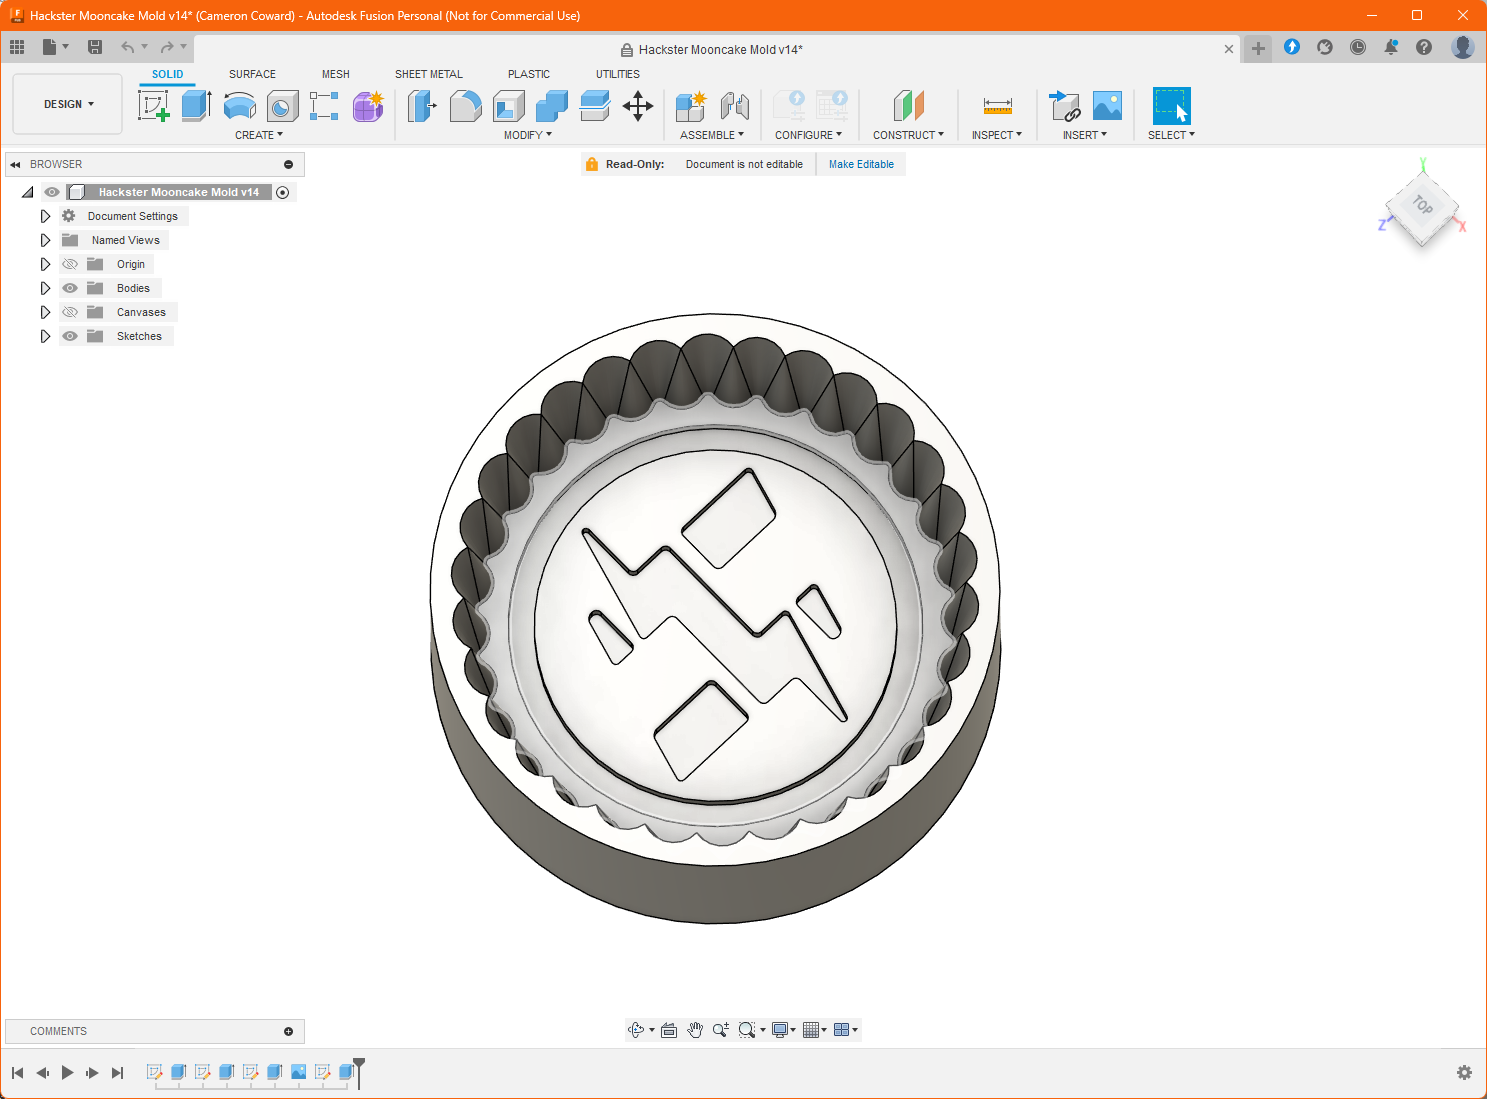Click the Look At icon
Viewport: 1487px width, 1099px height.
click(669, 1030)
